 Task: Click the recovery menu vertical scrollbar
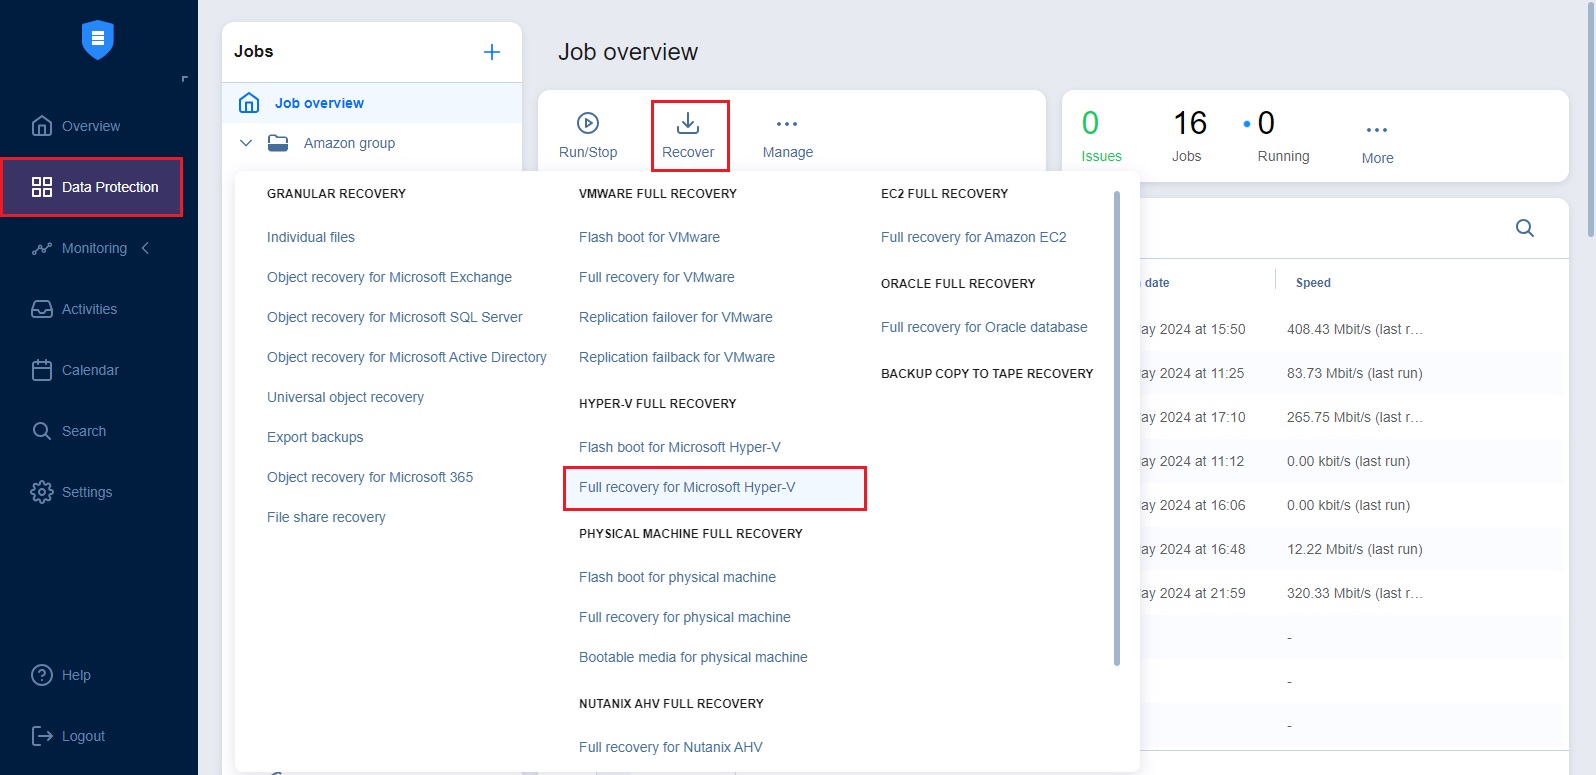(x=1116, y=430)
